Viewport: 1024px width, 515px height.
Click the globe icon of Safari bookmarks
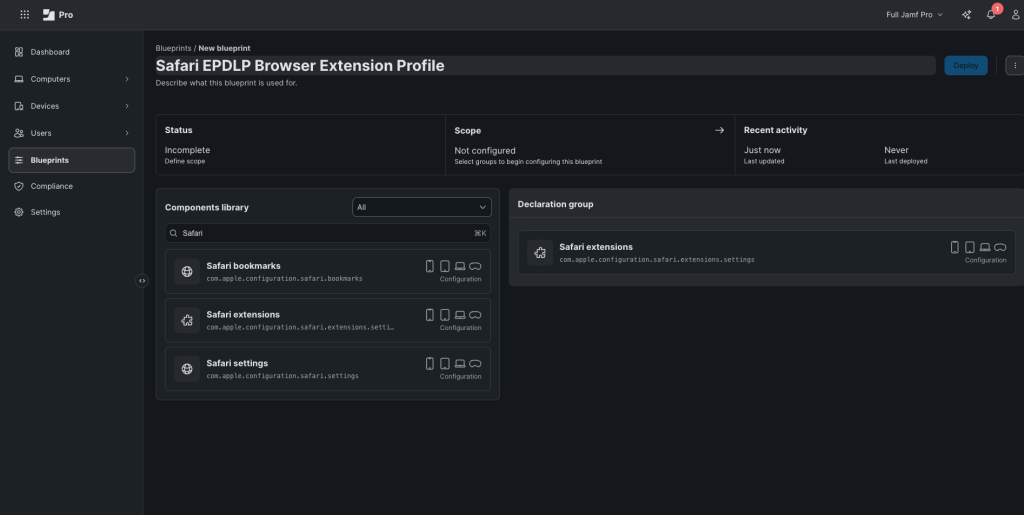point(187,272)
